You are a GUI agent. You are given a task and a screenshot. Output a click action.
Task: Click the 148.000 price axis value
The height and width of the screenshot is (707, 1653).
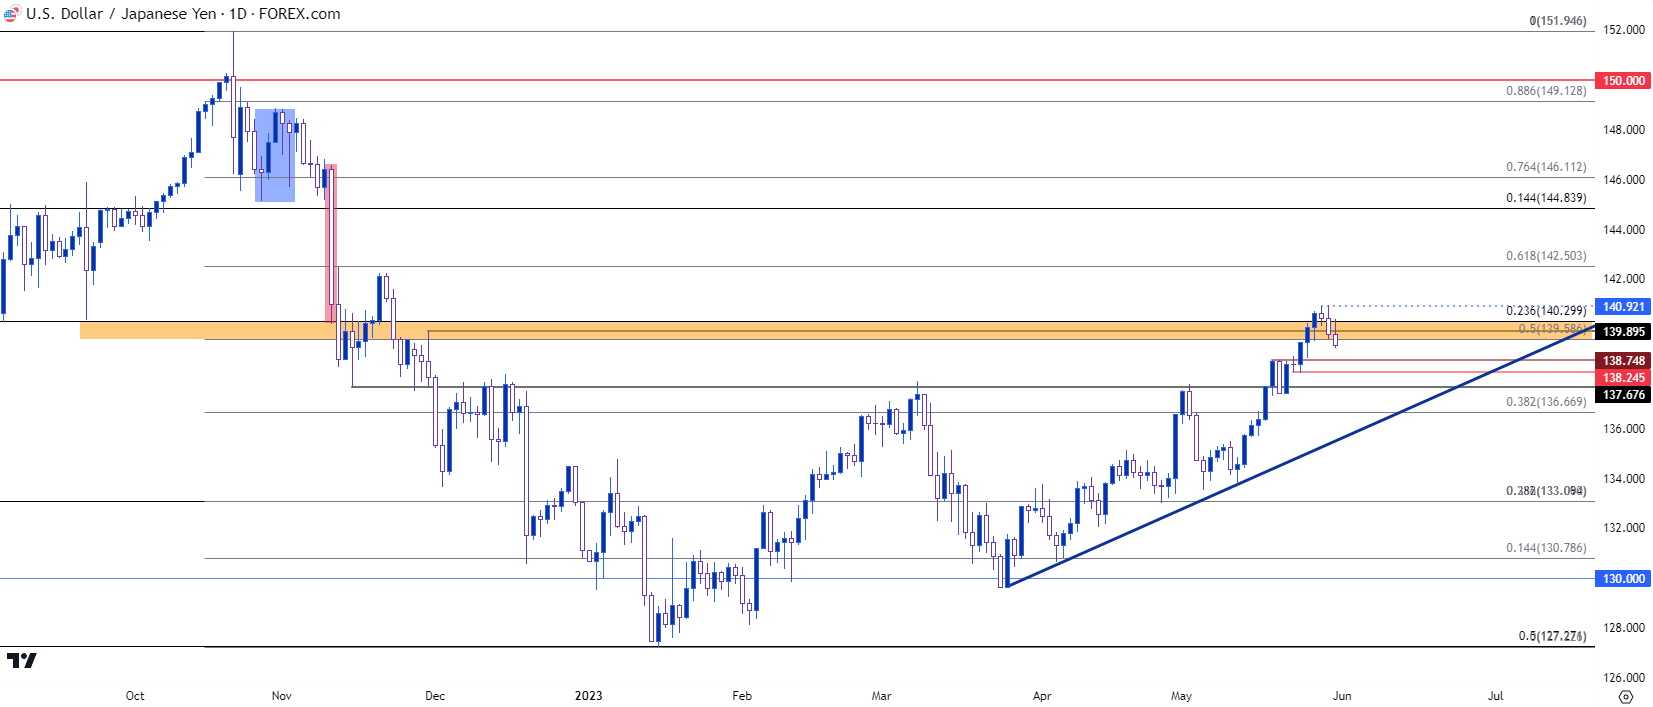tap(1624, 130)
